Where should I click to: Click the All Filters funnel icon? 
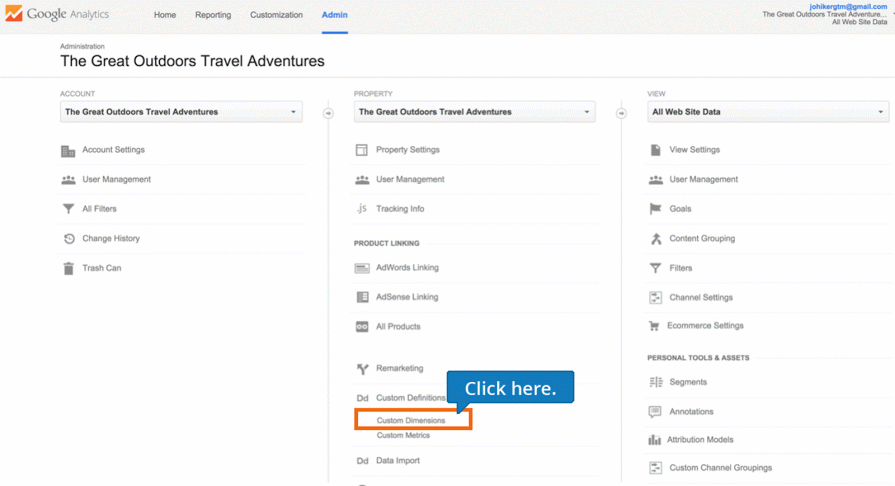coord(68,209)
